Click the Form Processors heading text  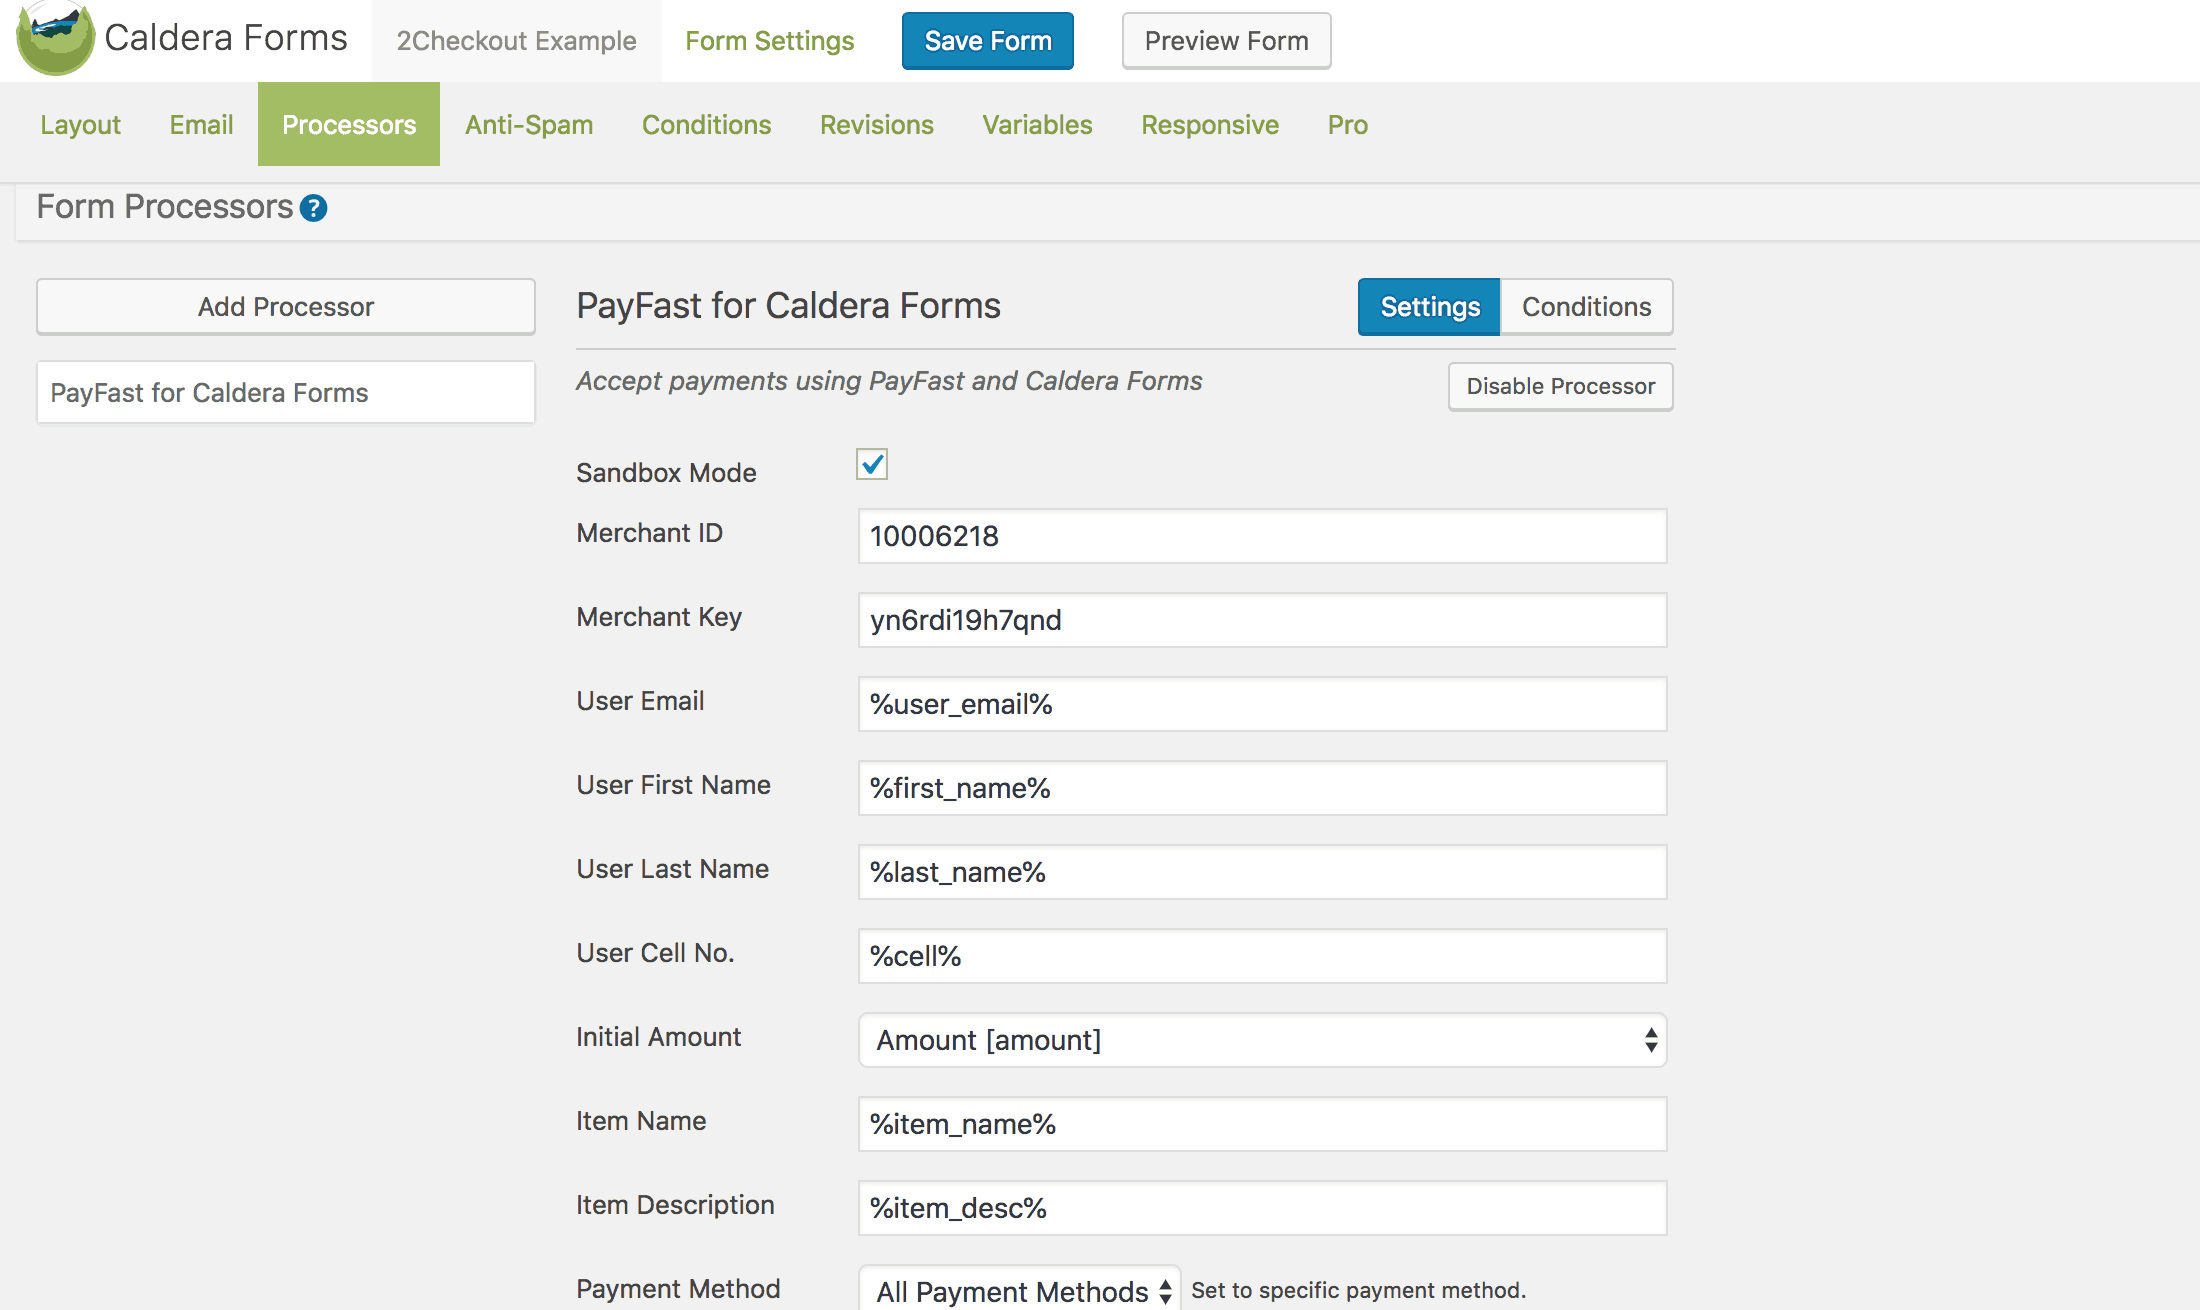click(x=165, y=207)
